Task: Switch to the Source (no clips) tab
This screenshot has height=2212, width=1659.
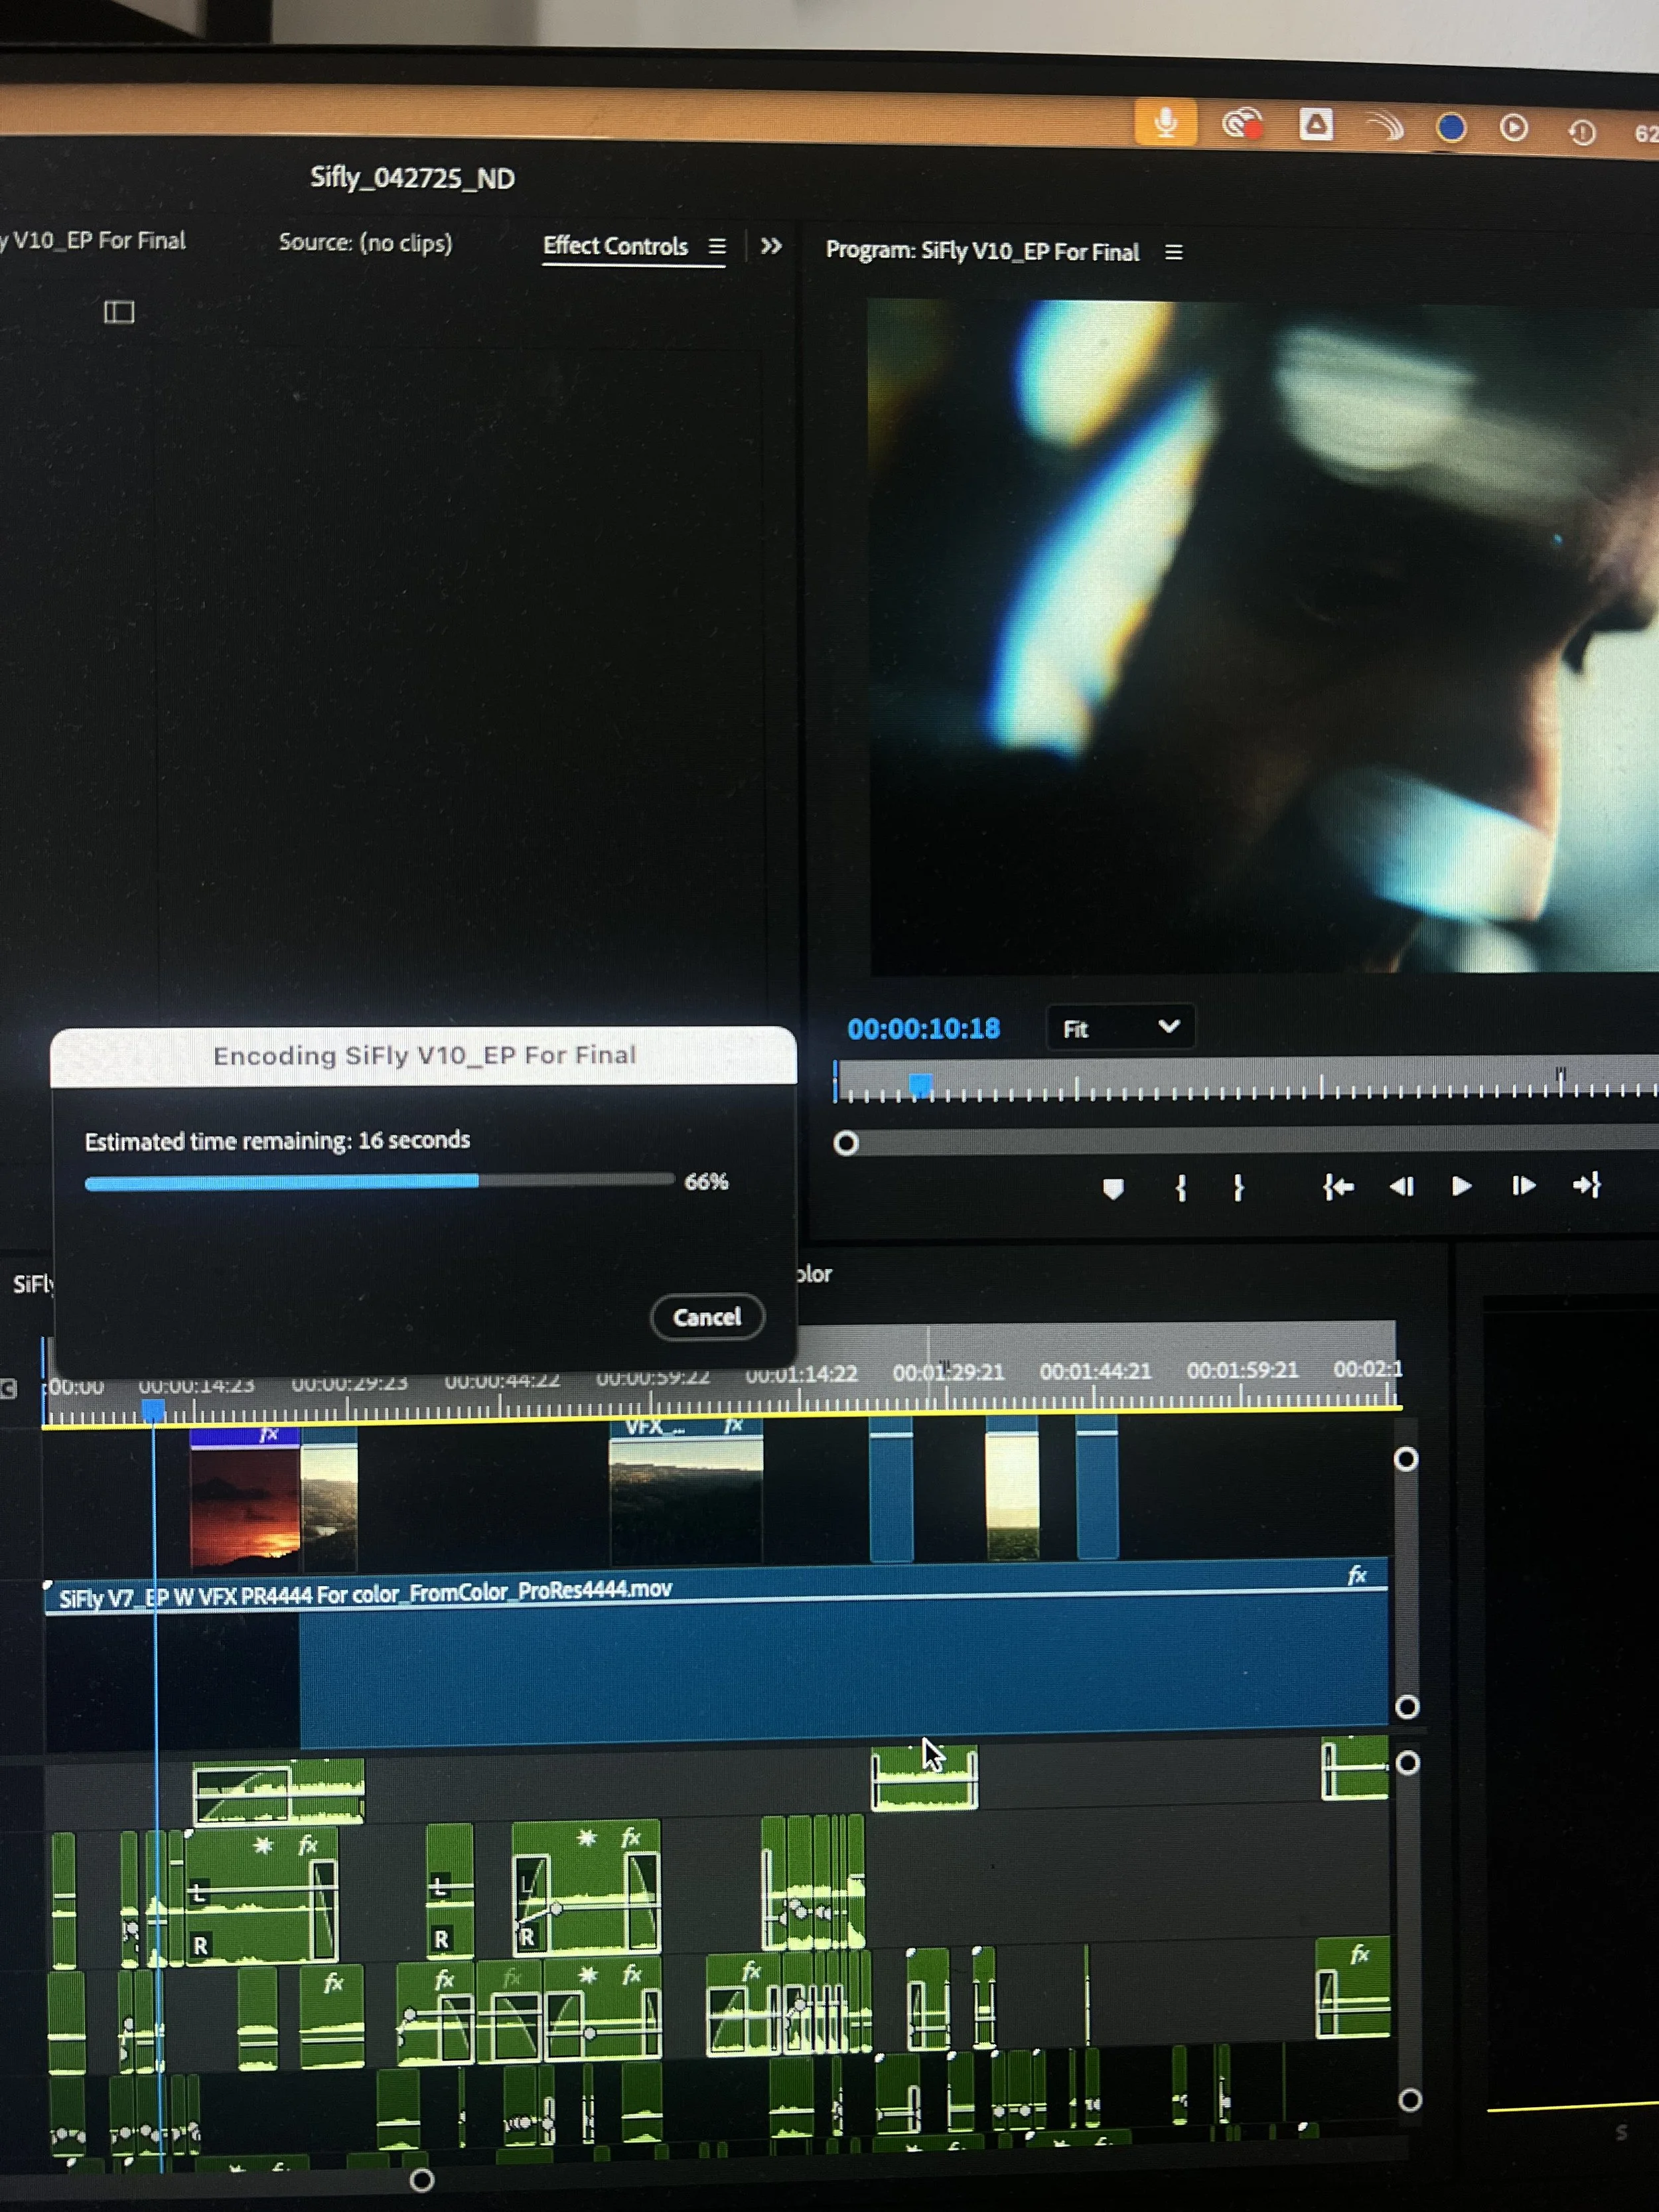Action: (x=365, y=243)
